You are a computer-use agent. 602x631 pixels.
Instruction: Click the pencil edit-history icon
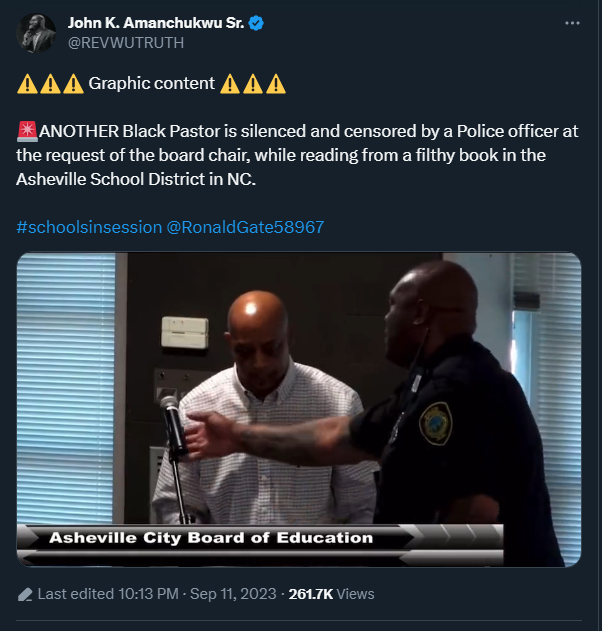[x=25, y=594]
